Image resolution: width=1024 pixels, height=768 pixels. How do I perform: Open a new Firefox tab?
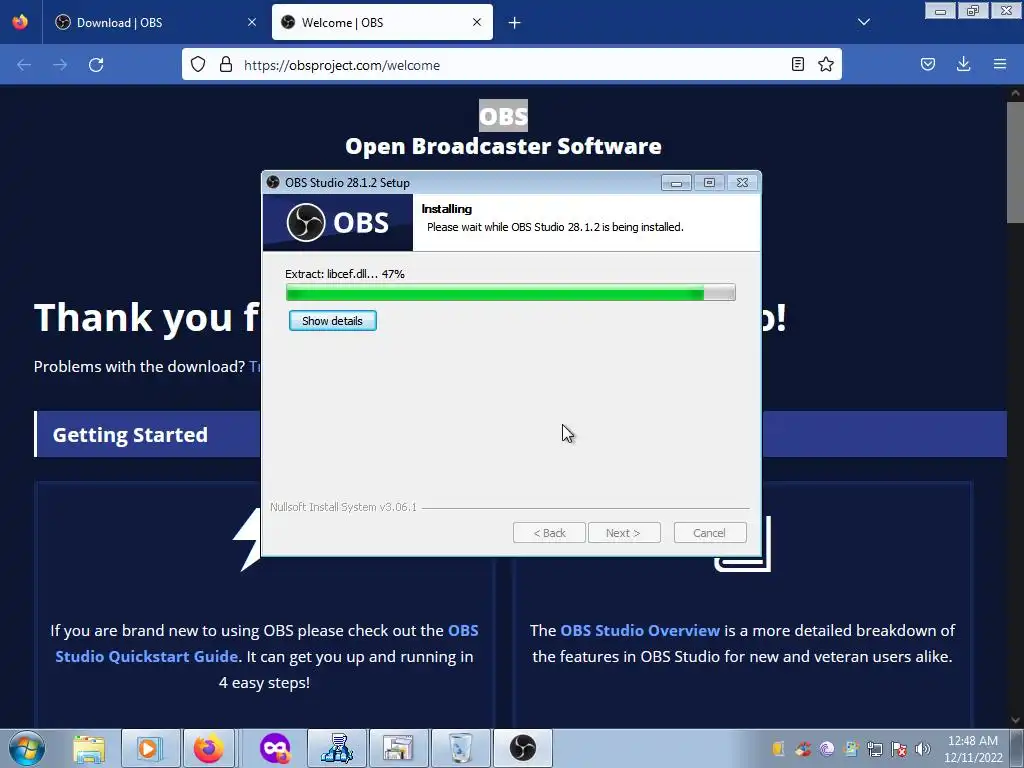[515, 23]
